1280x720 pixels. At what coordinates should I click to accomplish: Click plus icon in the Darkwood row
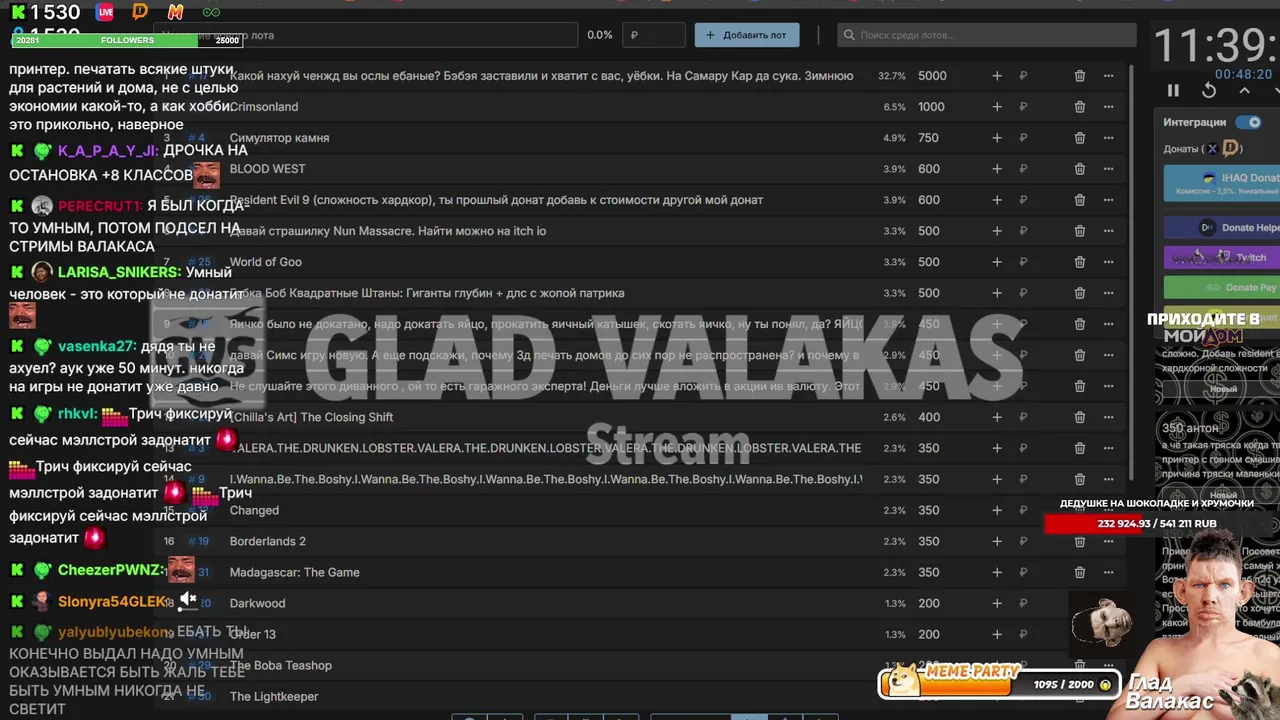coord(997,603)
